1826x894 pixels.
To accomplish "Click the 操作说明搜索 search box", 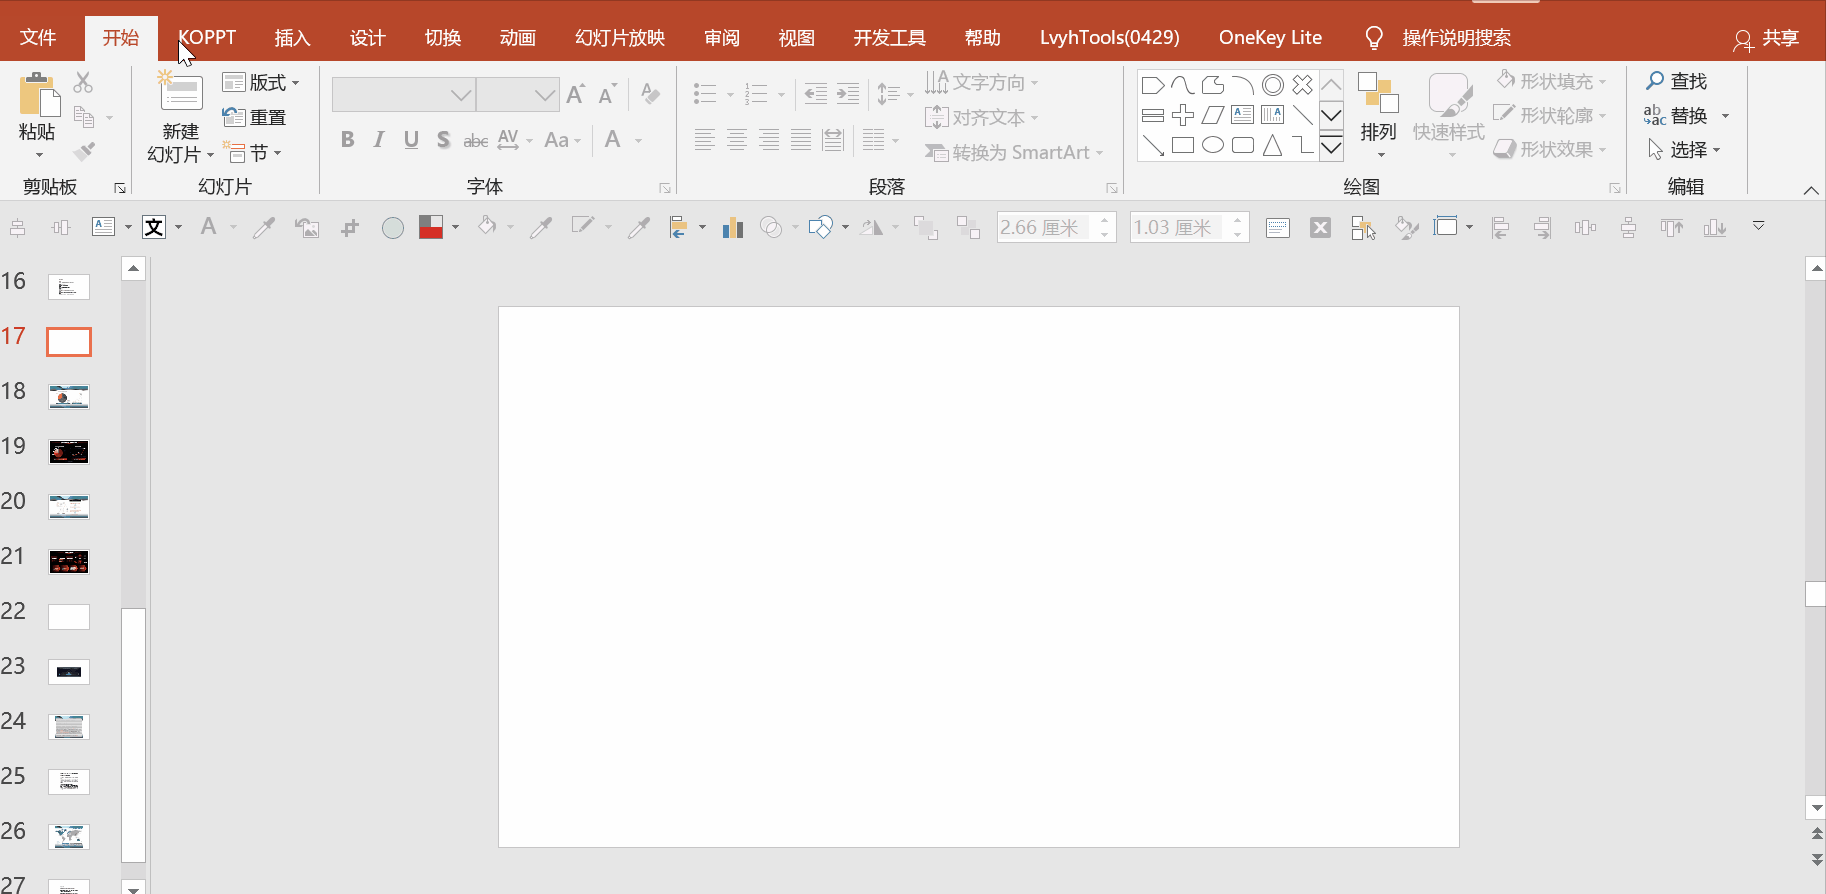I will point(1456,38).
